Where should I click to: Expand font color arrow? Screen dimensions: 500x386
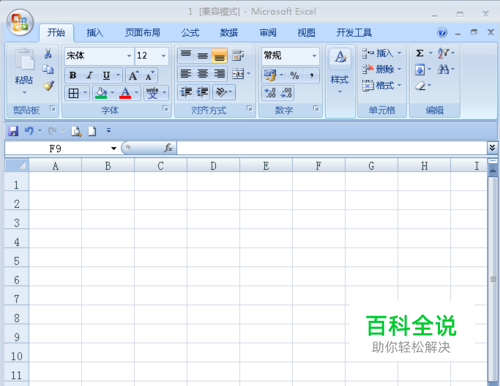(136, 93)
